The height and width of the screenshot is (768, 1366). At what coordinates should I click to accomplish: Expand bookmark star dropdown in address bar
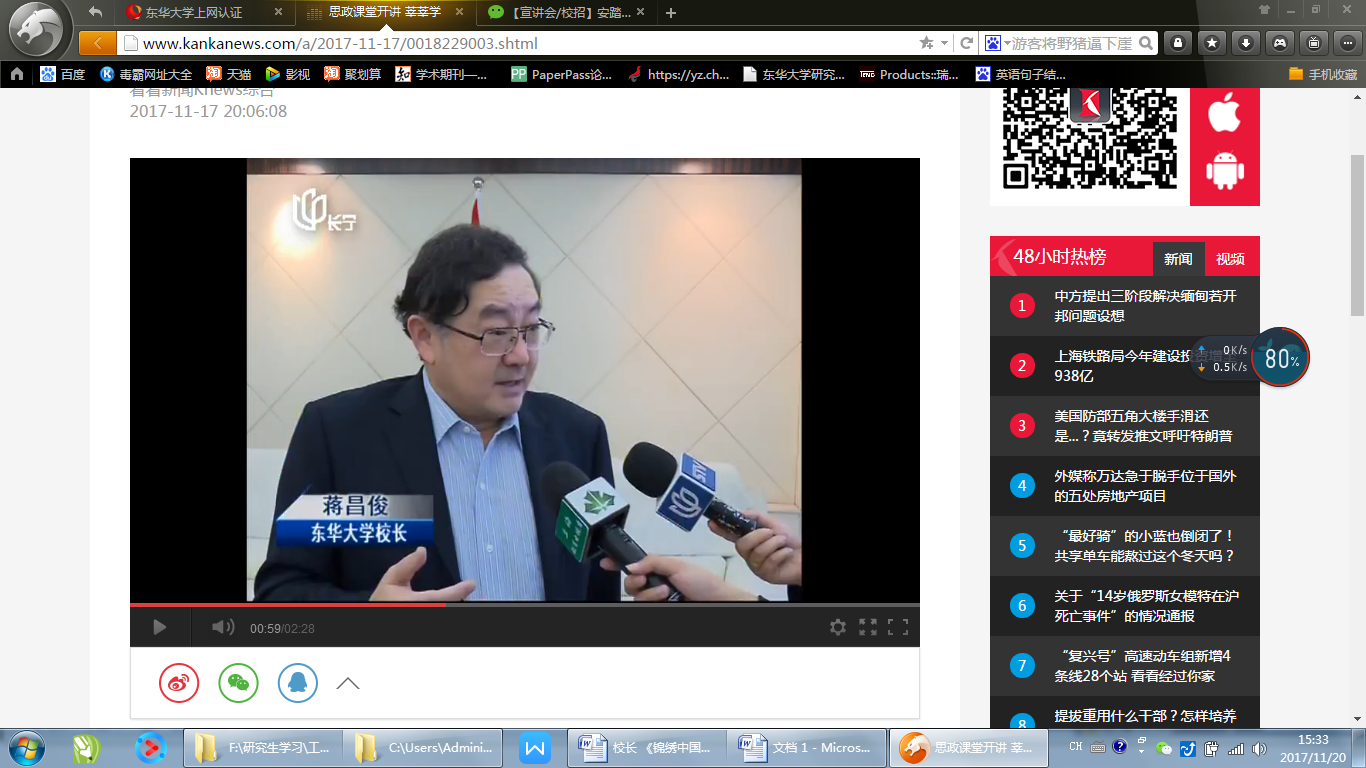(x=944, y=43)
